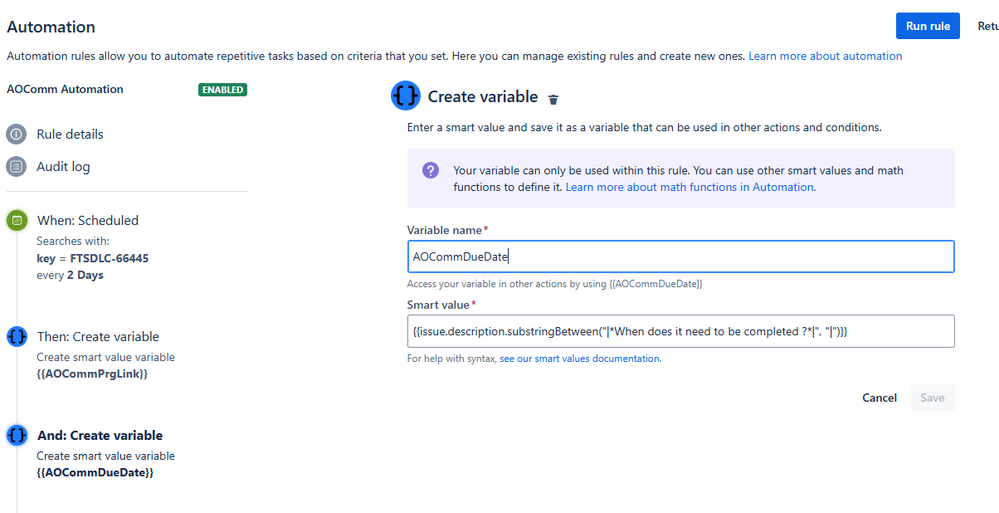The width and height of the screenshot is (999, 513).
Task: Open the smart values documentation link
Action: point(580,359)
